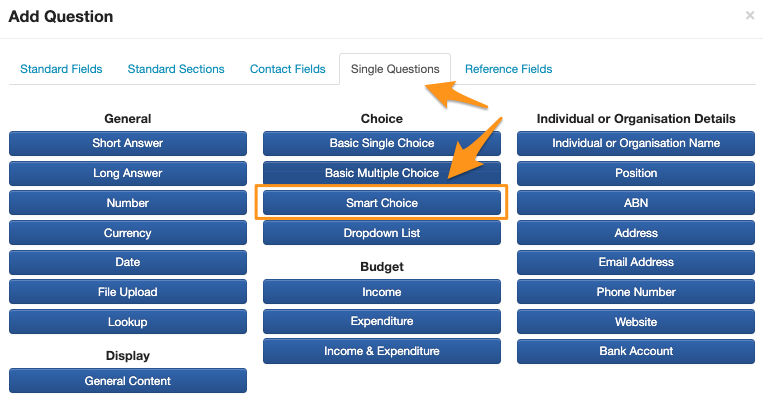This screenshot has height=400, width=763.
Task: Open the Standard Sections tab
Action: pos(176,69)
